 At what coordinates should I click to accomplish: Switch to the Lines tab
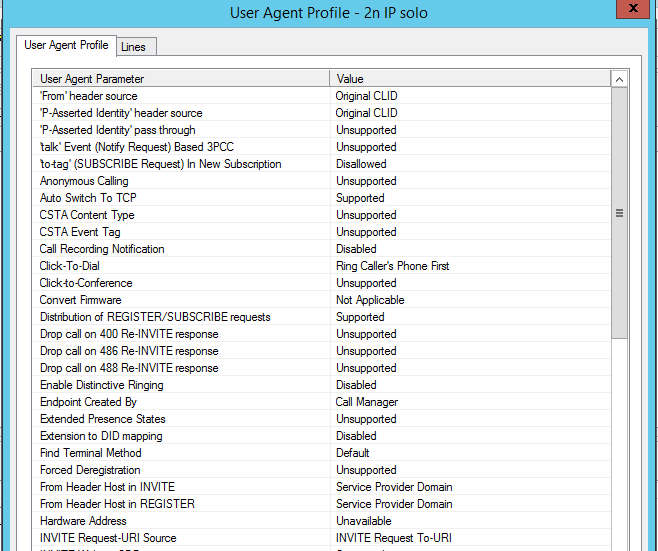(x=132, y=47)
